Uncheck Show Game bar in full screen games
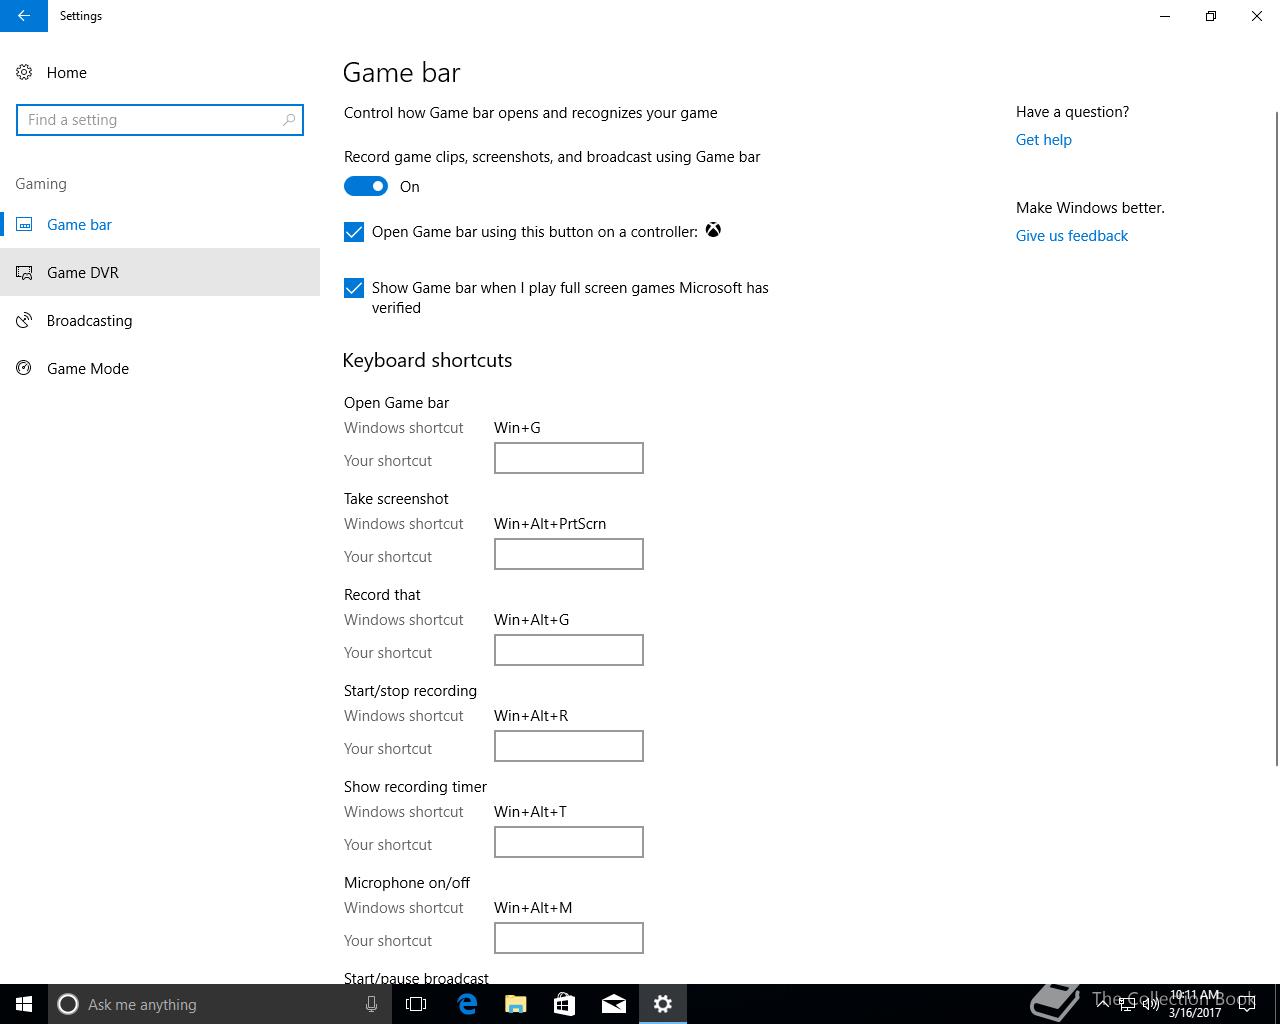This screenshot has width=1280, height=1024. point(354,288)
